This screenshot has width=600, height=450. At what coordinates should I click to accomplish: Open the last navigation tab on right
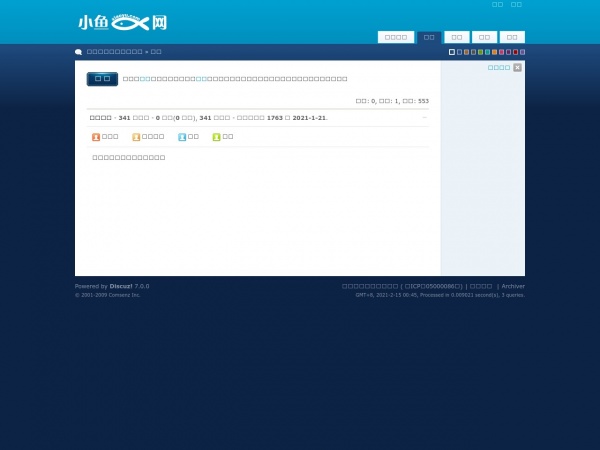point(512,37)
